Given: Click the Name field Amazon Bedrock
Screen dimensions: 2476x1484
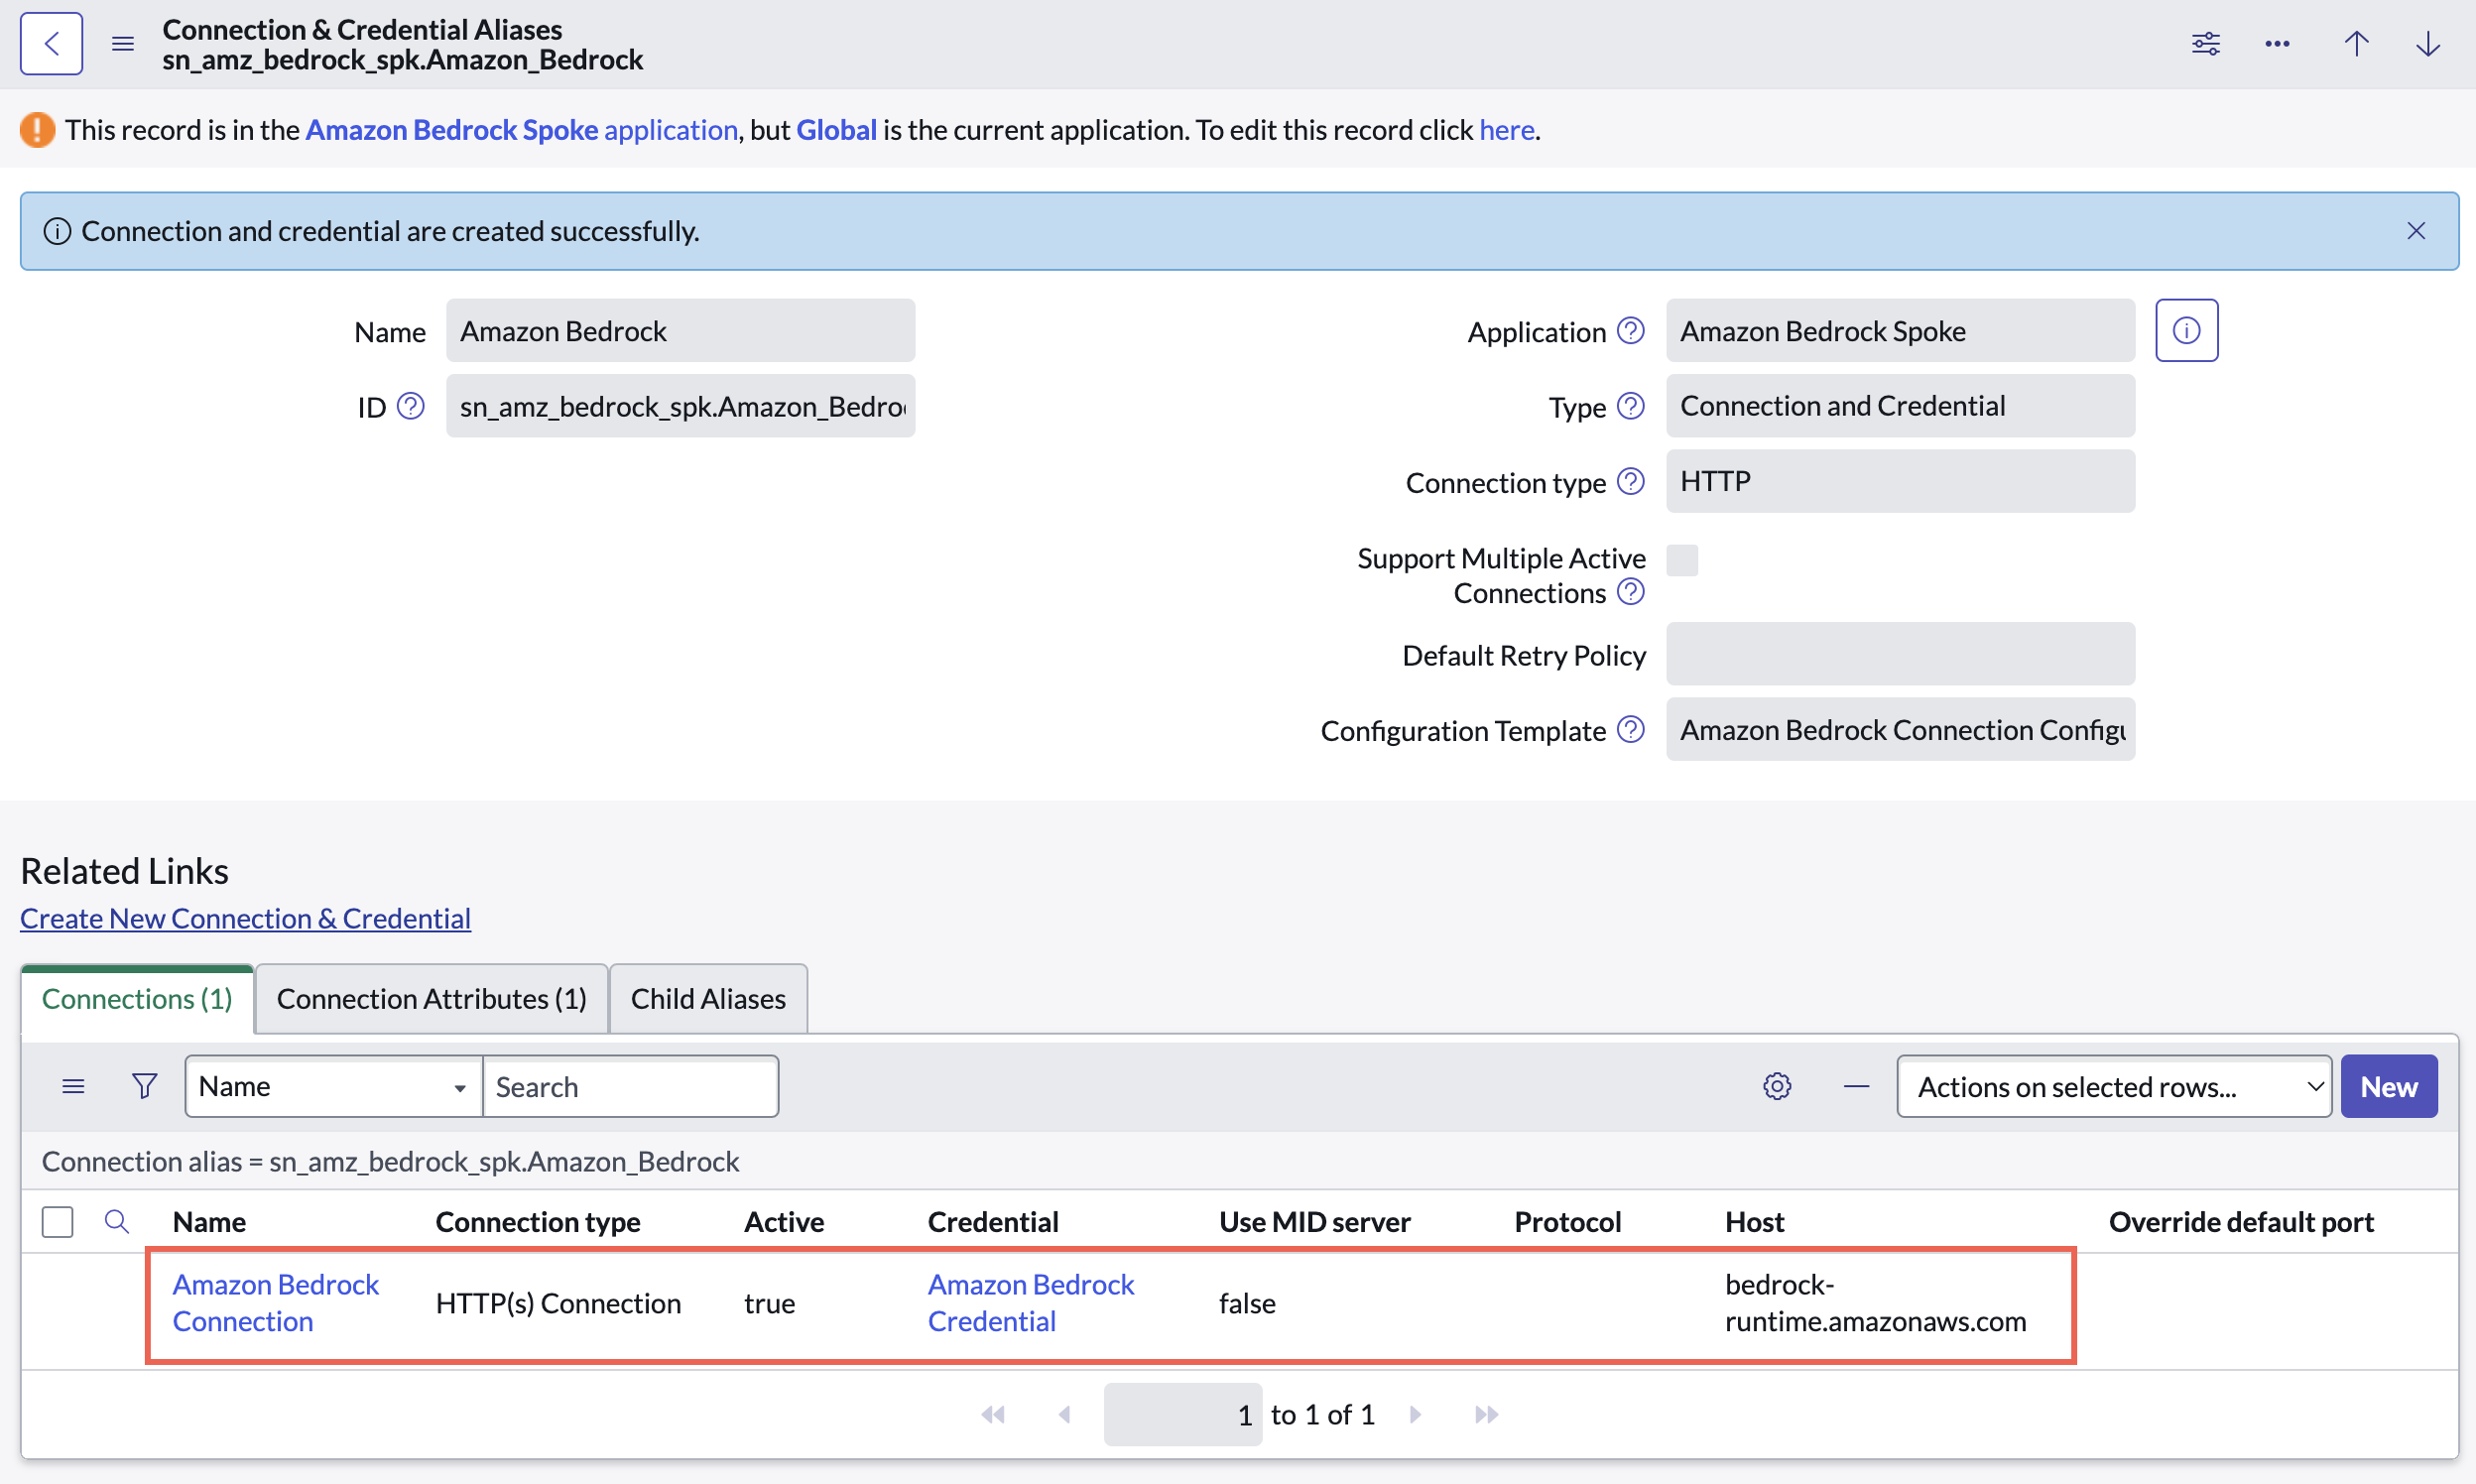Looking at the screenshot, I should tap(680, 330).
